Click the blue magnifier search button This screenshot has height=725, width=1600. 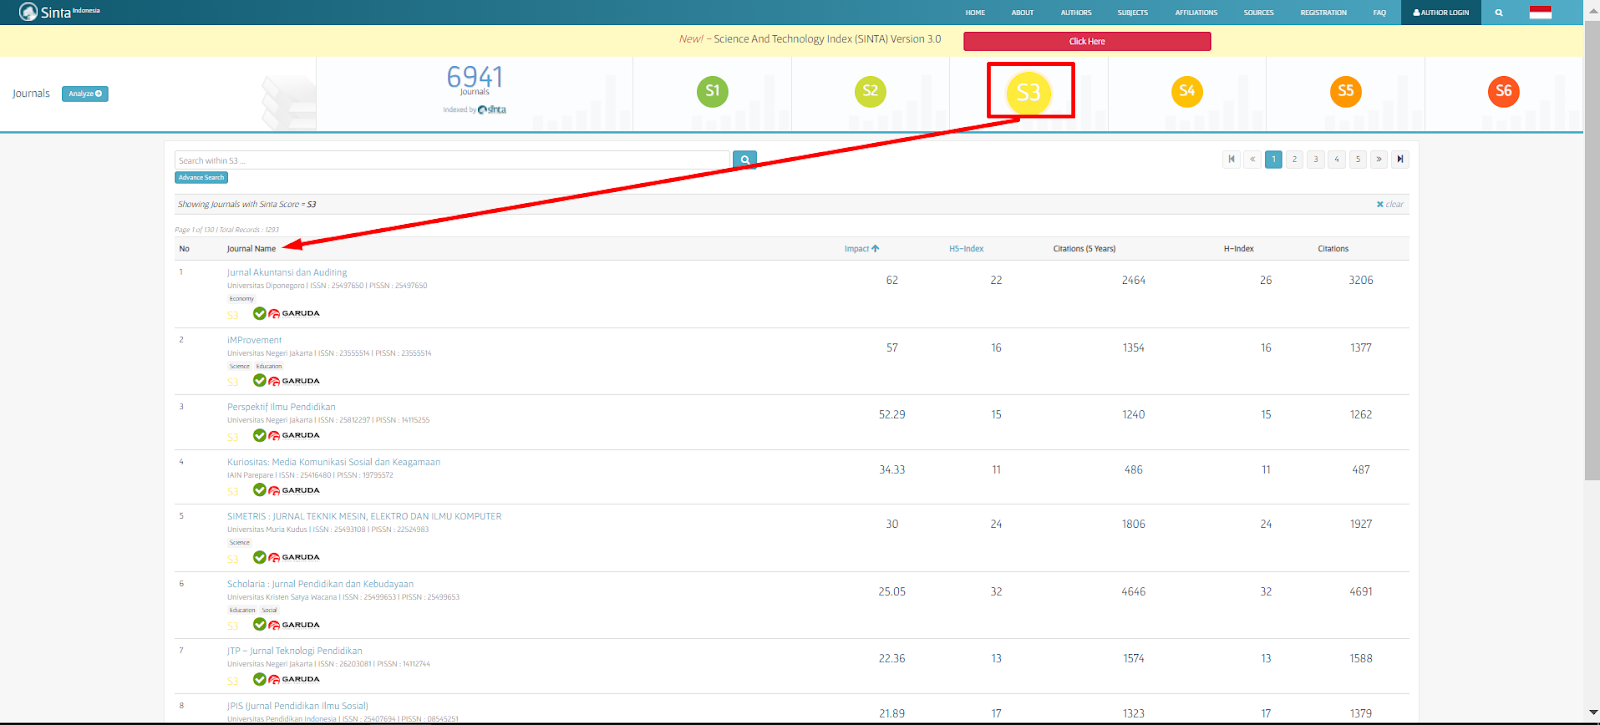[x=745, y=160]
